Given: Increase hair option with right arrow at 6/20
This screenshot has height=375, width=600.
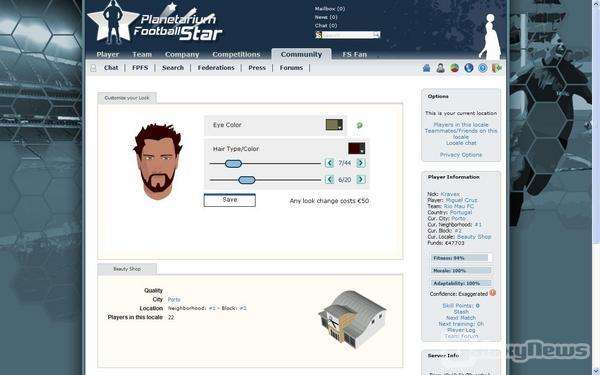Looking at the screenshot, I should pos(360,179).
